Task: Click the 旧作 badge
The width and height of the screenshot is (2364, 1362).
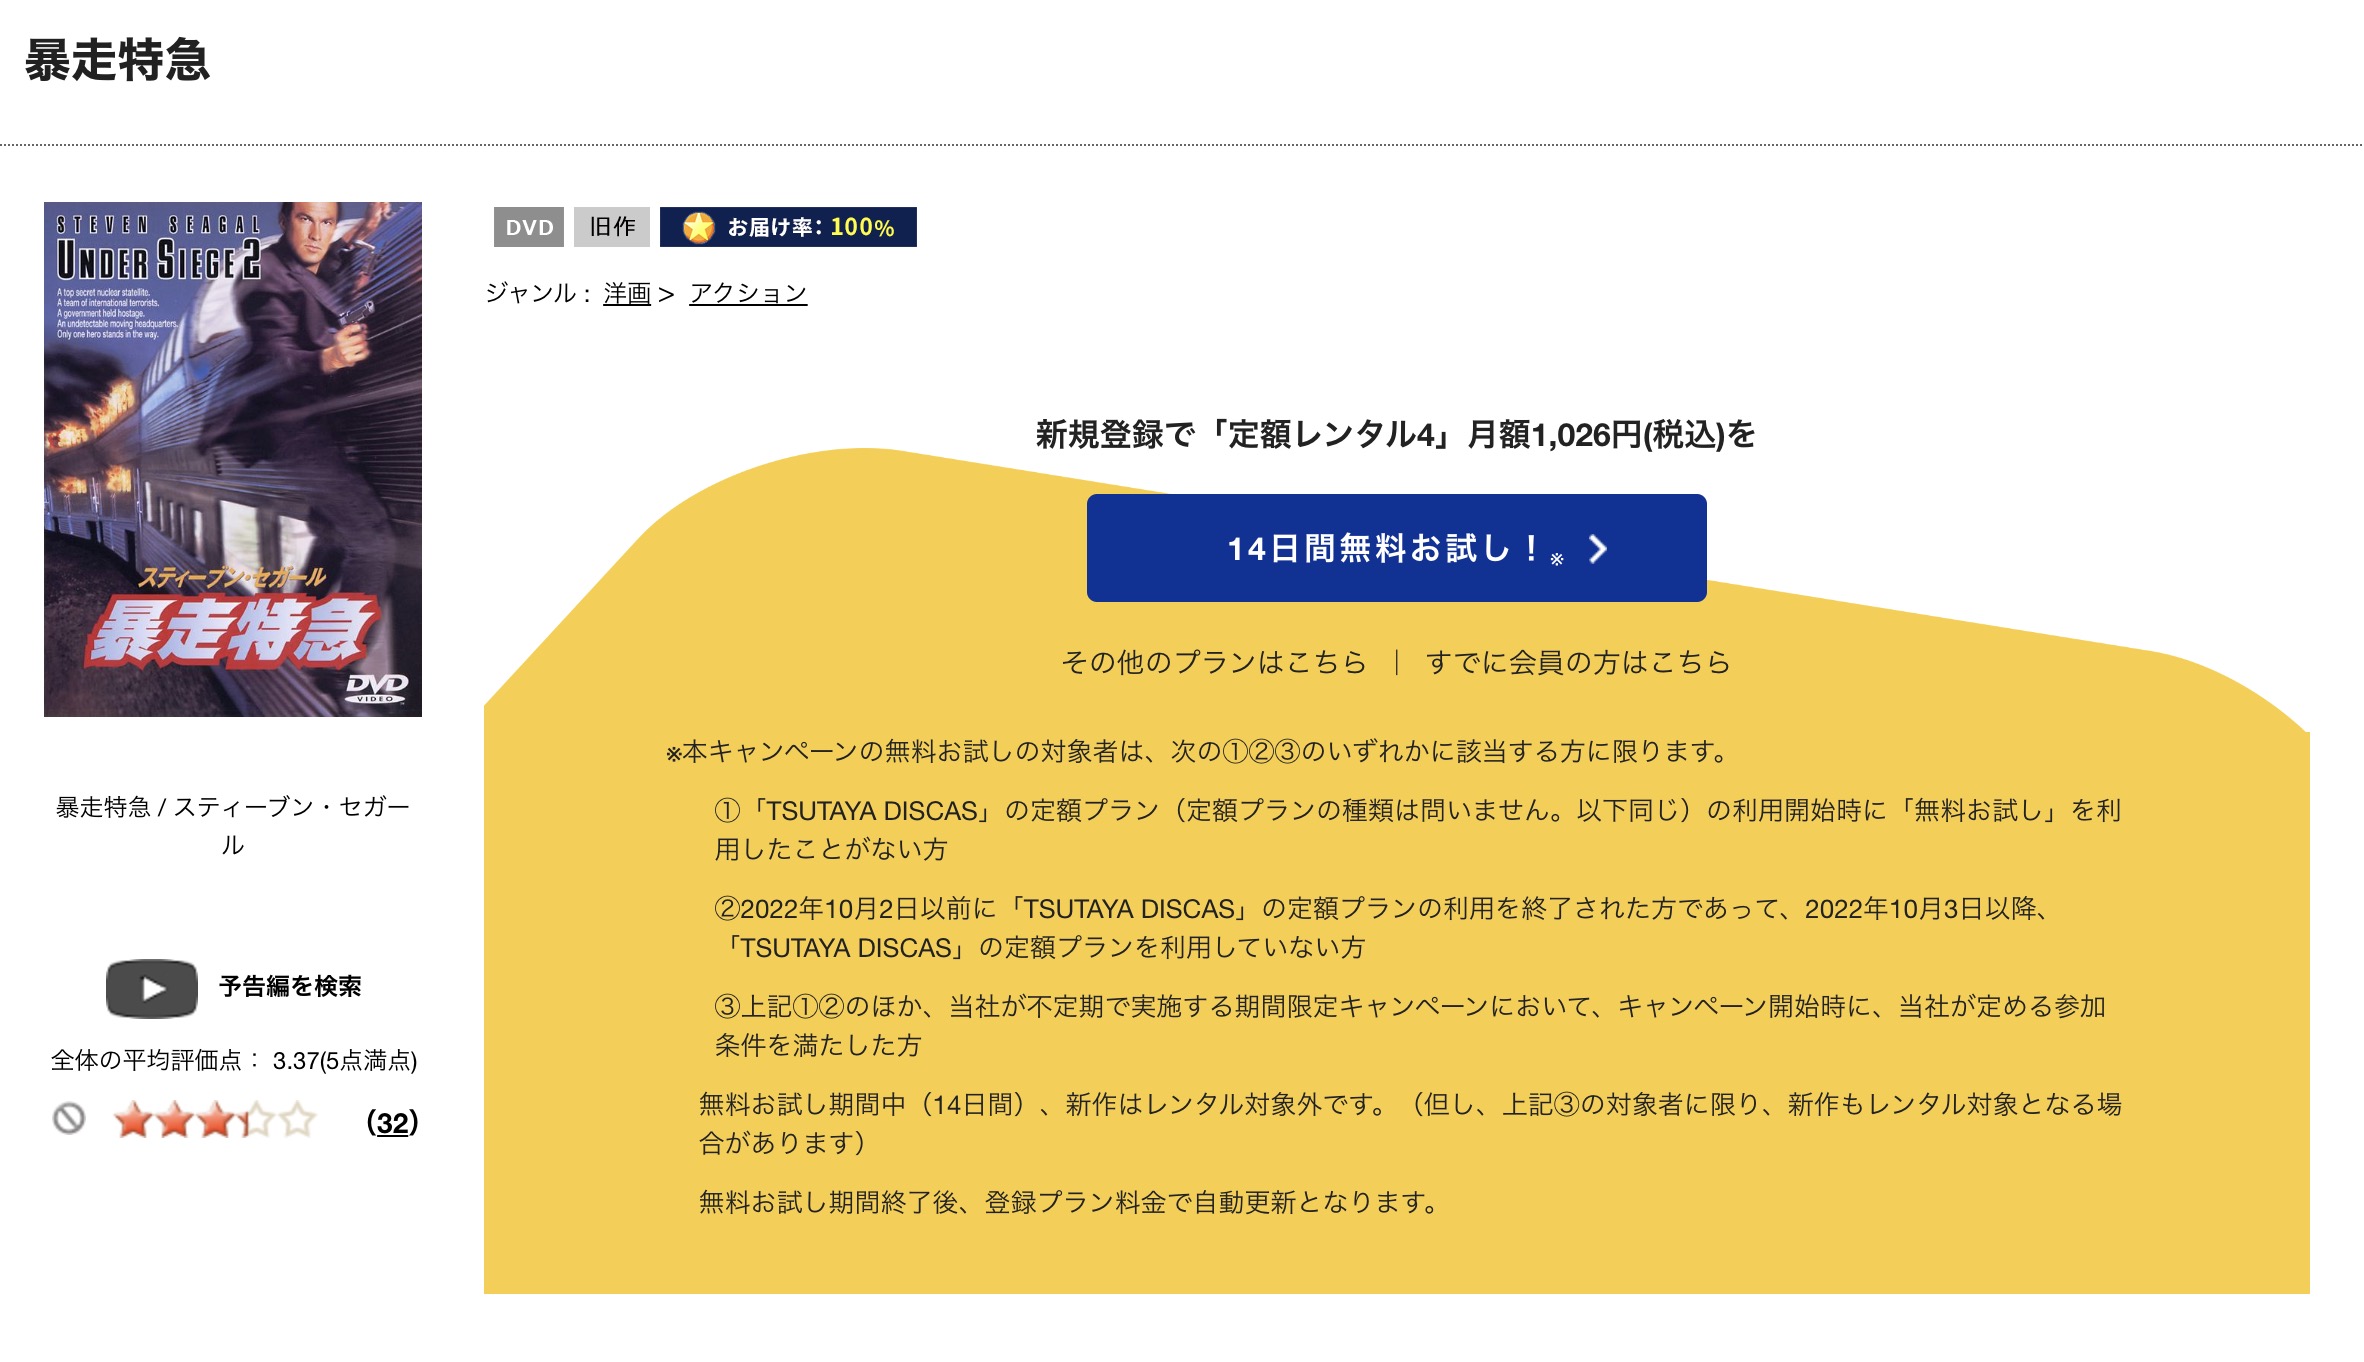Action: point(612,227)
